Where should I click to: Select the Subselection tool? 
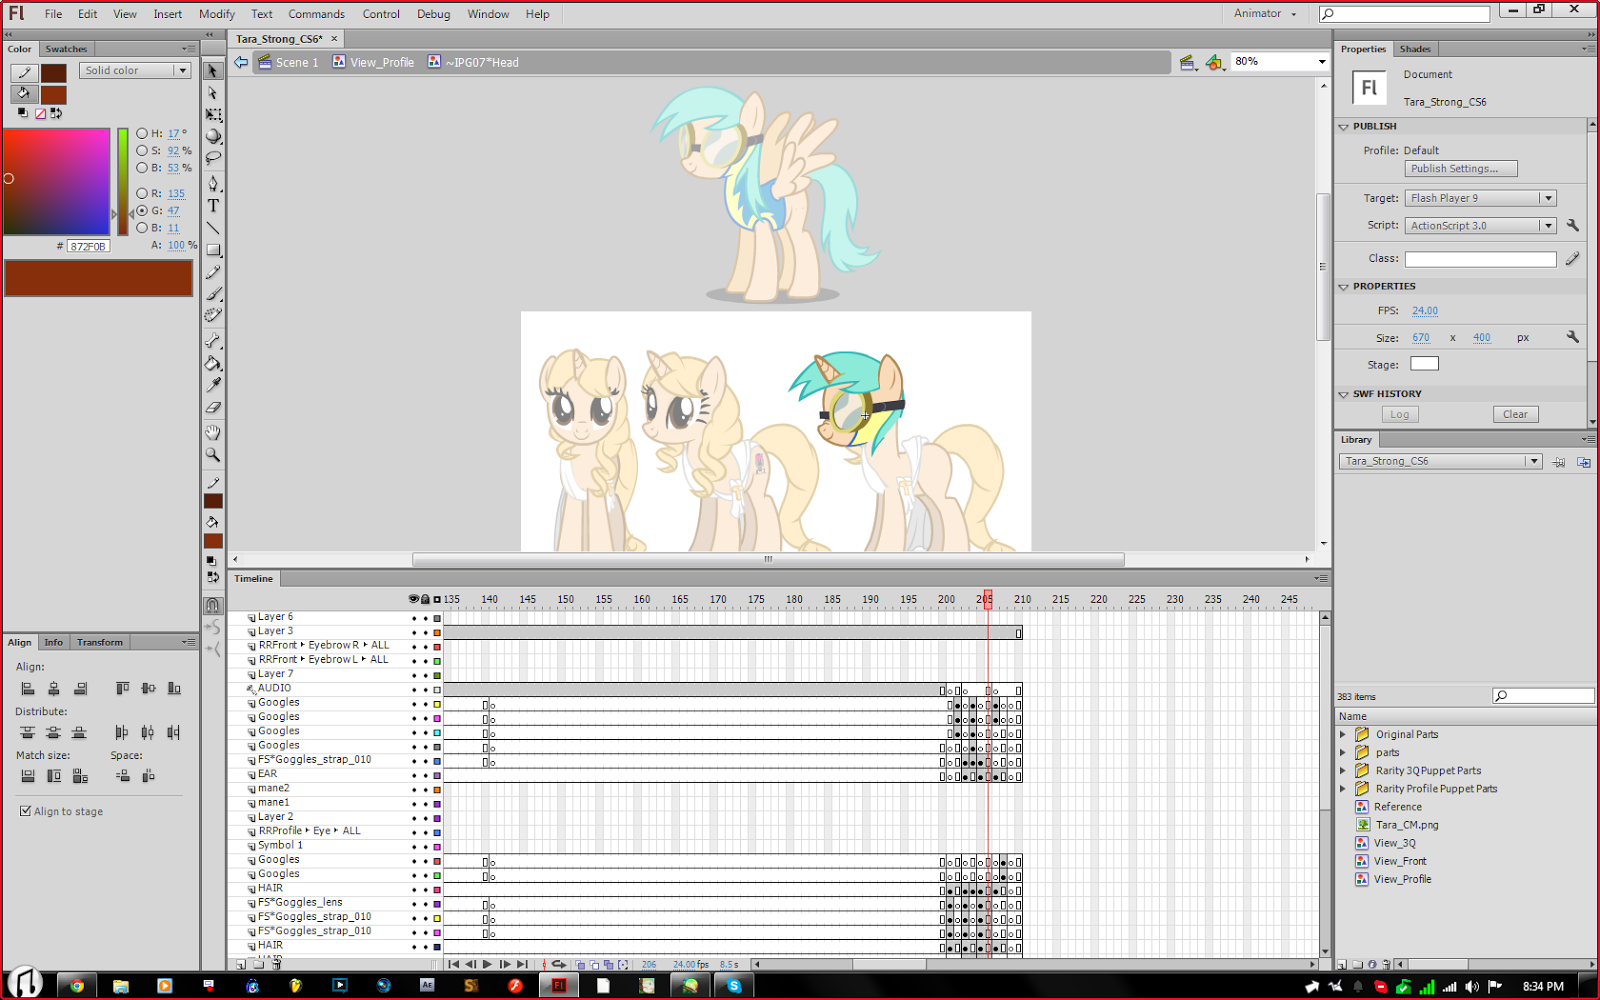[x=213, y=93]
